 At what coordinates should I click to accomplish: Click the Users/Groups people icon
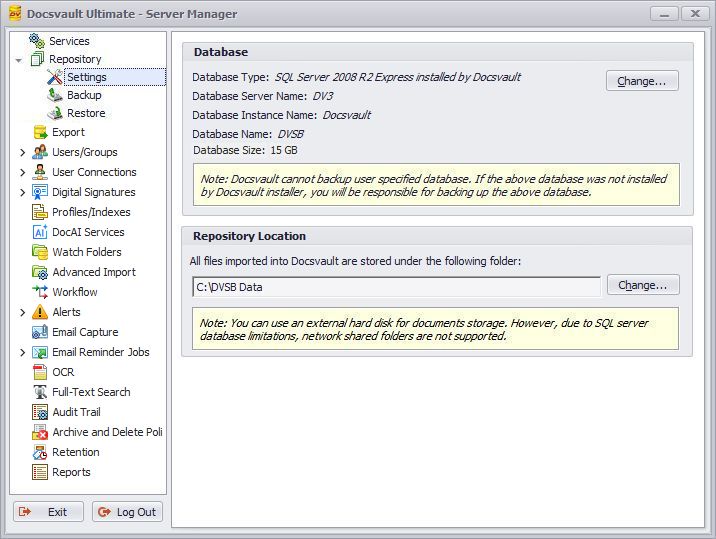pos(40,152)
